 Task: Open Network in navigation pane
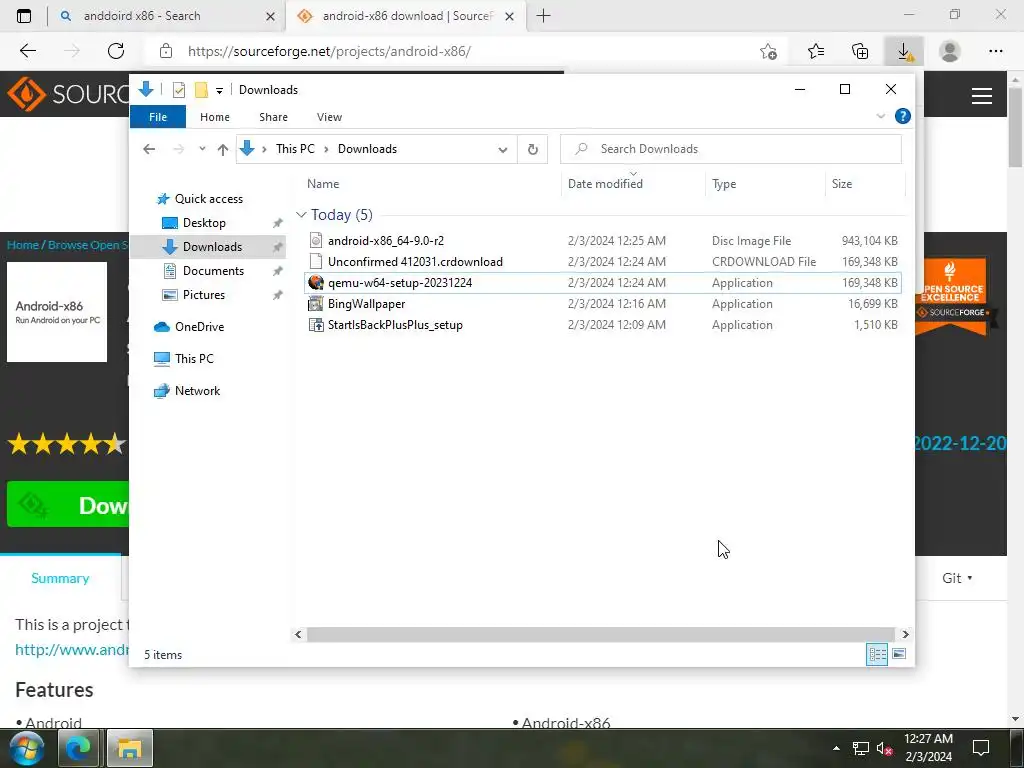click(x=197, y=391)
